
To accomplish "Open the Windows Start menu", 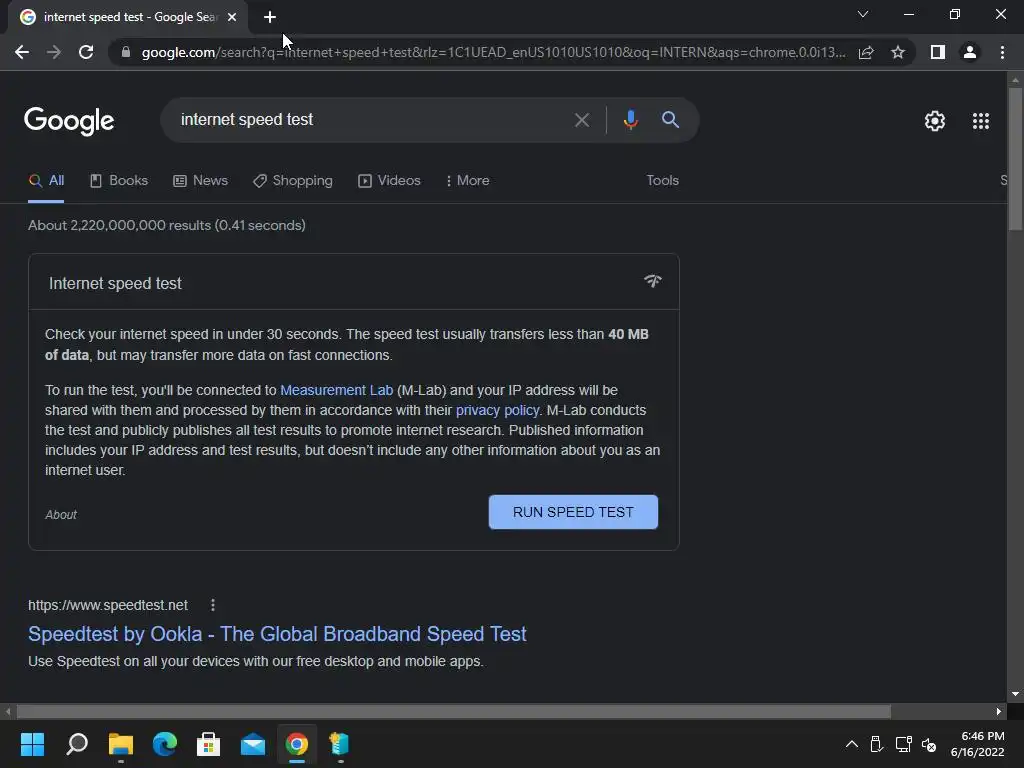I will 32,744.
